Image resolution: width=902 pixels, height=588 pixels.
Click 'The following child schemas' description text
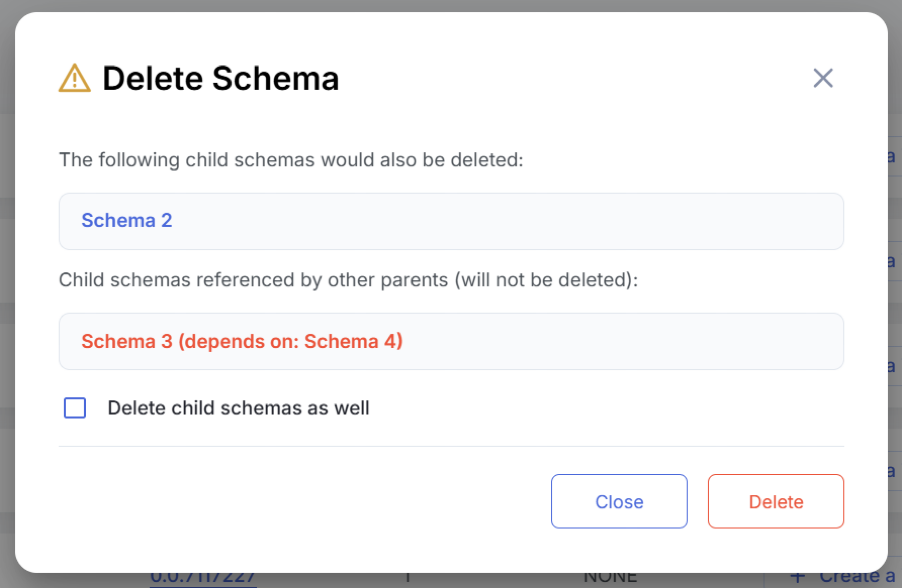[291, 160]
